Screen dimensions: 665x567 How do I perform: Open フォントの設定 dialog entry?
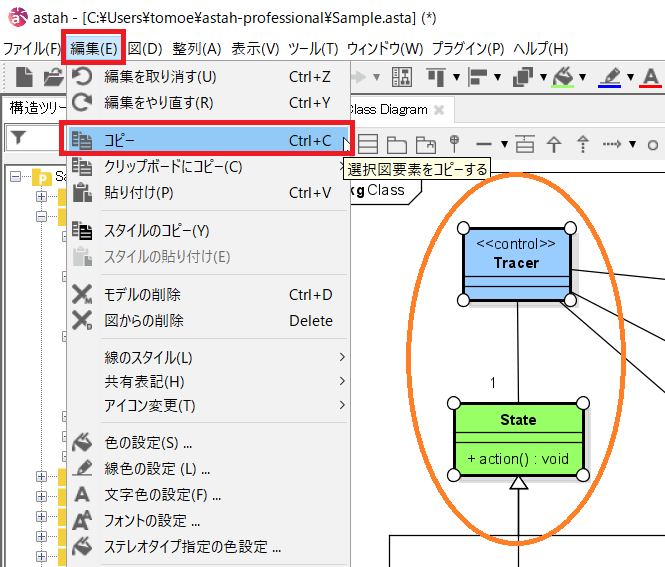pyautogui.click(x=152, y=520)
